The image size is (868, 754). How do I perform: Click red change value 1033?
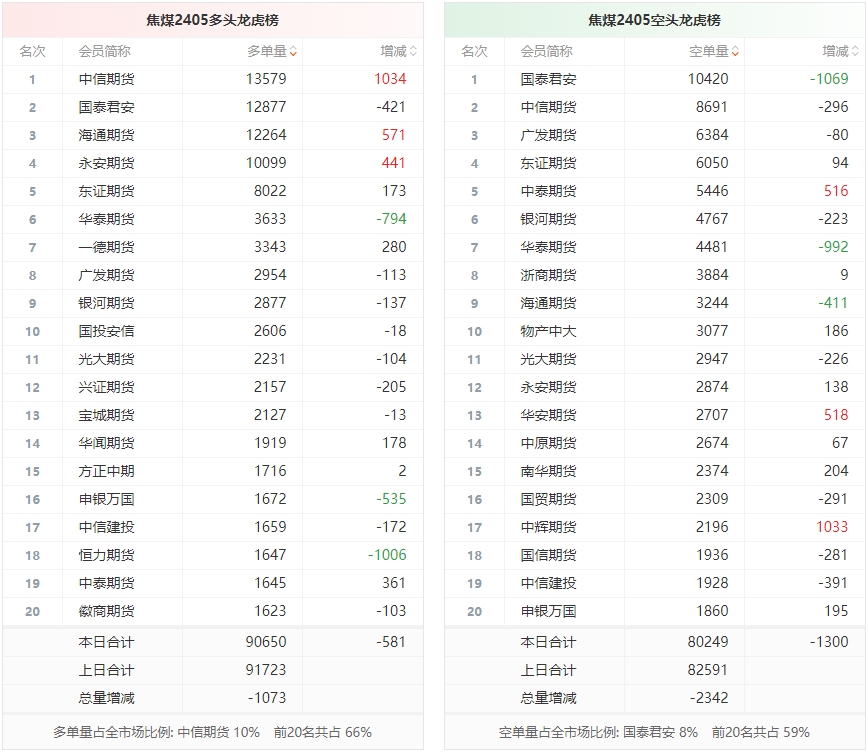pyautogui.click(x=832, y=526)
